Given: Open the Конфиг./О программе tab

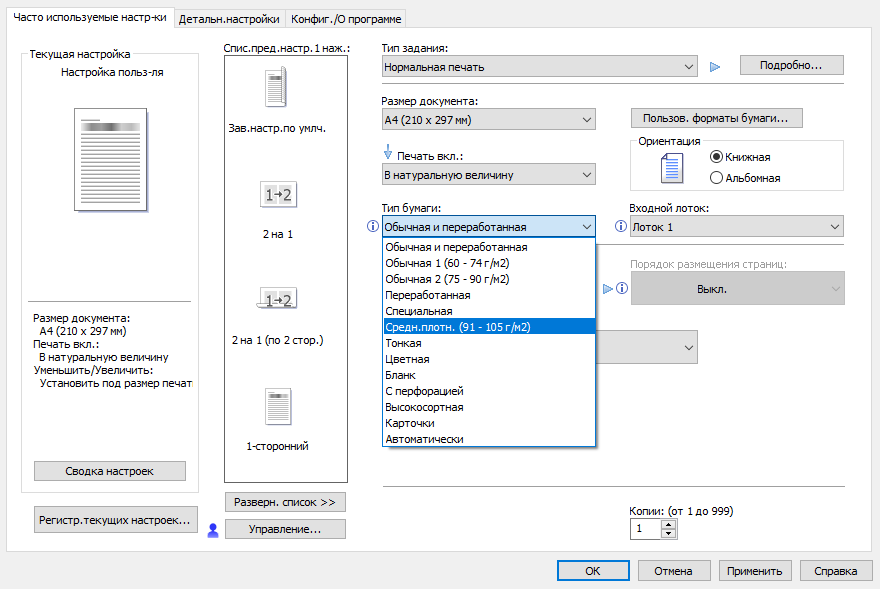Looking at the screenshot, I should tap(347, 19).
